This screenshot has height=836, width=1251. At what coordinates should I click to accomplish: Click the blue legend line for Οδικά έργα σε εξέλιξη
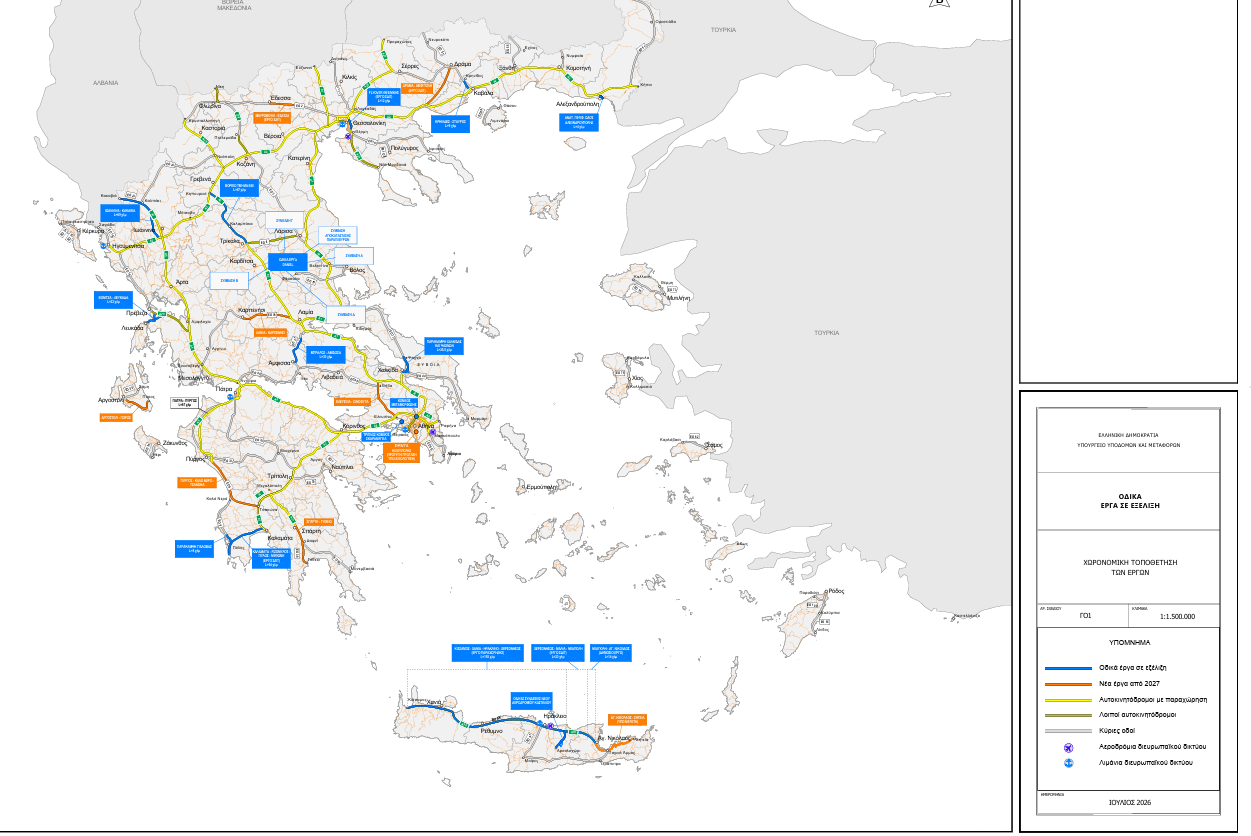click(x=1068, y=667)
